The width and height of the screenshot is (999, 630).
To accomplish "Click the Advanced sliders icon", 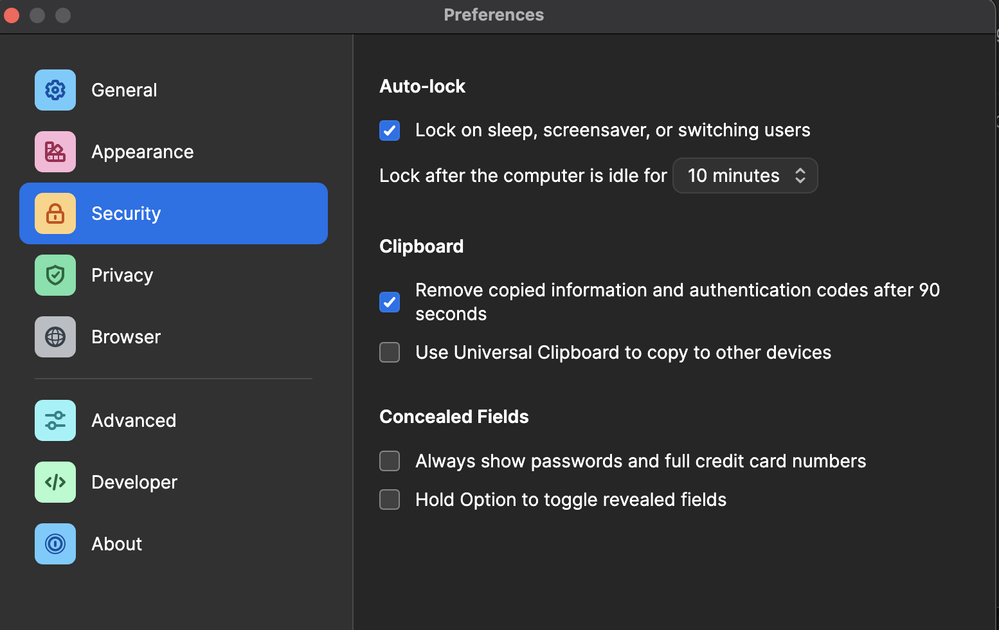I will click(x=55, y=421).
